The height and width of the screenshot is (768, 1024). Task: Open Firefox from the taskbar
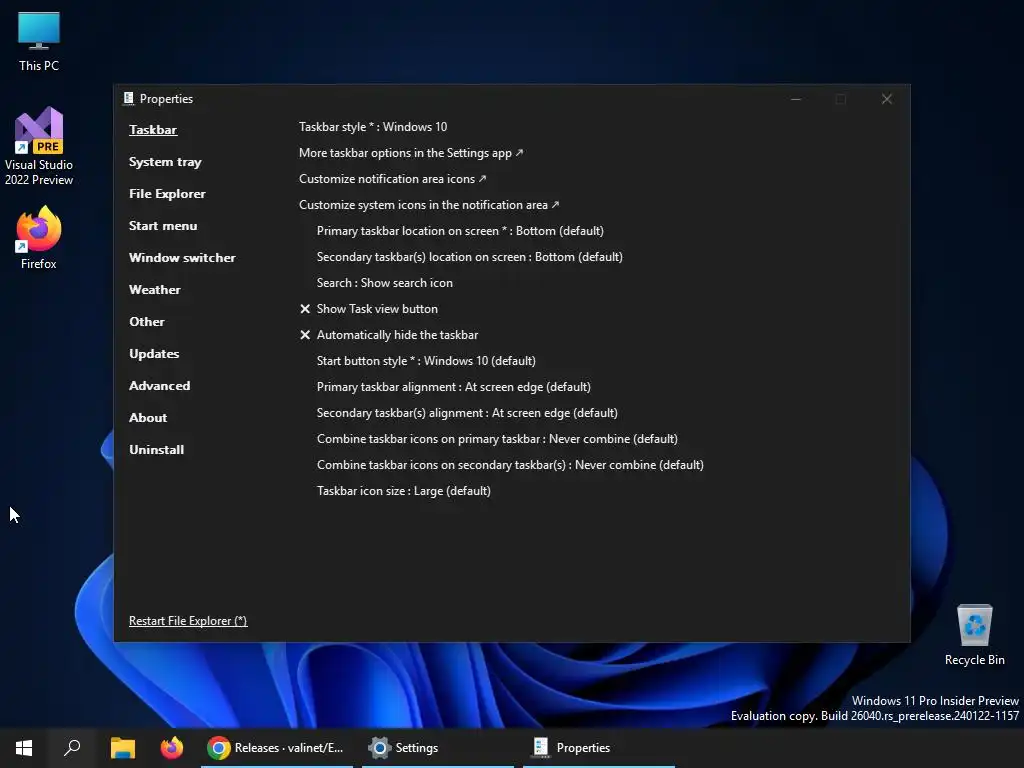(x=172, y=748)
